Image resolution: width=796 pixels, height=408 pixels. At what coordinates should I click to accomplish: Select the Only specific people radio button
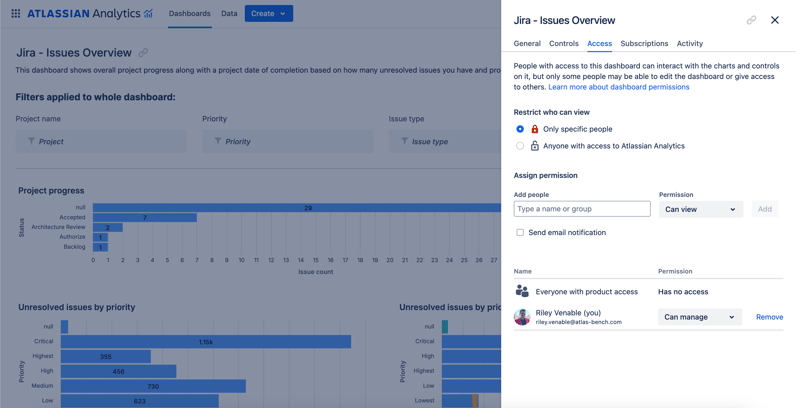520,129
